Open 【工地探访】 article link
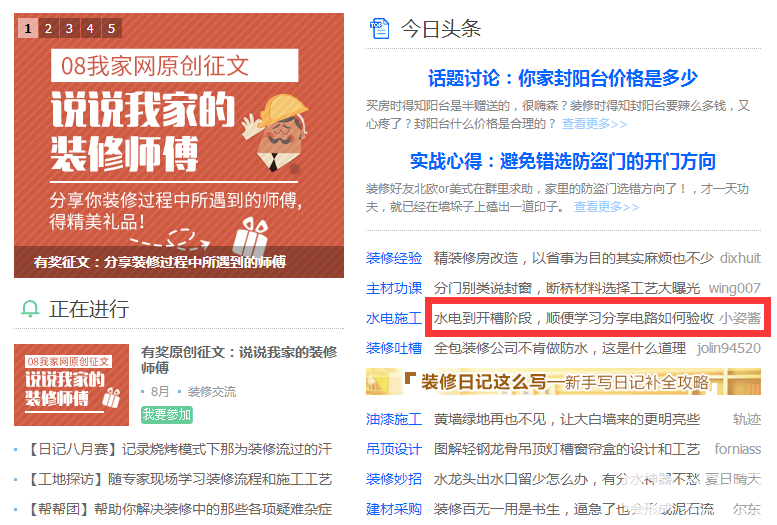777x525 pixels. (178, 479)
